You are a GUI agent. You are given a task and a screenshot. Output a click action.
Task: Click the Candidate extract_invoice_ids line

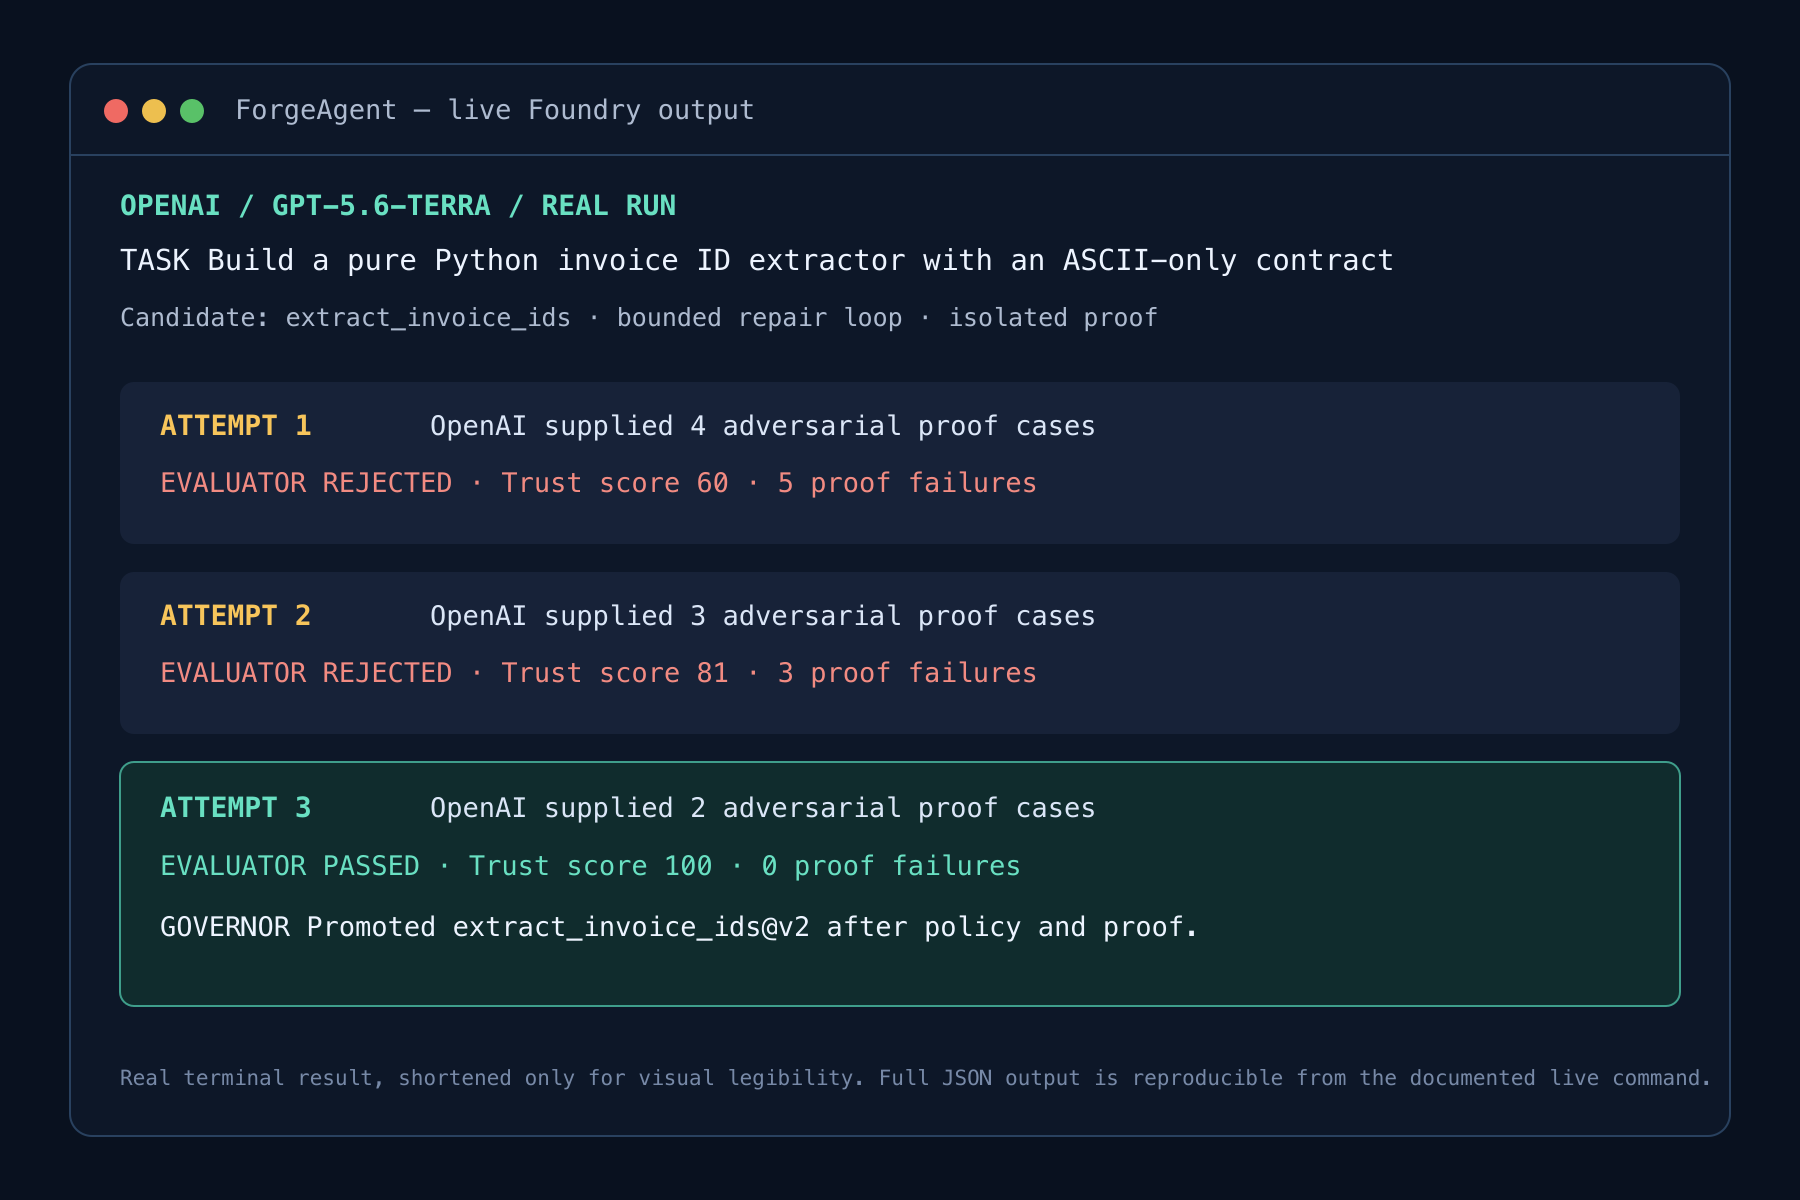[639, 318]
